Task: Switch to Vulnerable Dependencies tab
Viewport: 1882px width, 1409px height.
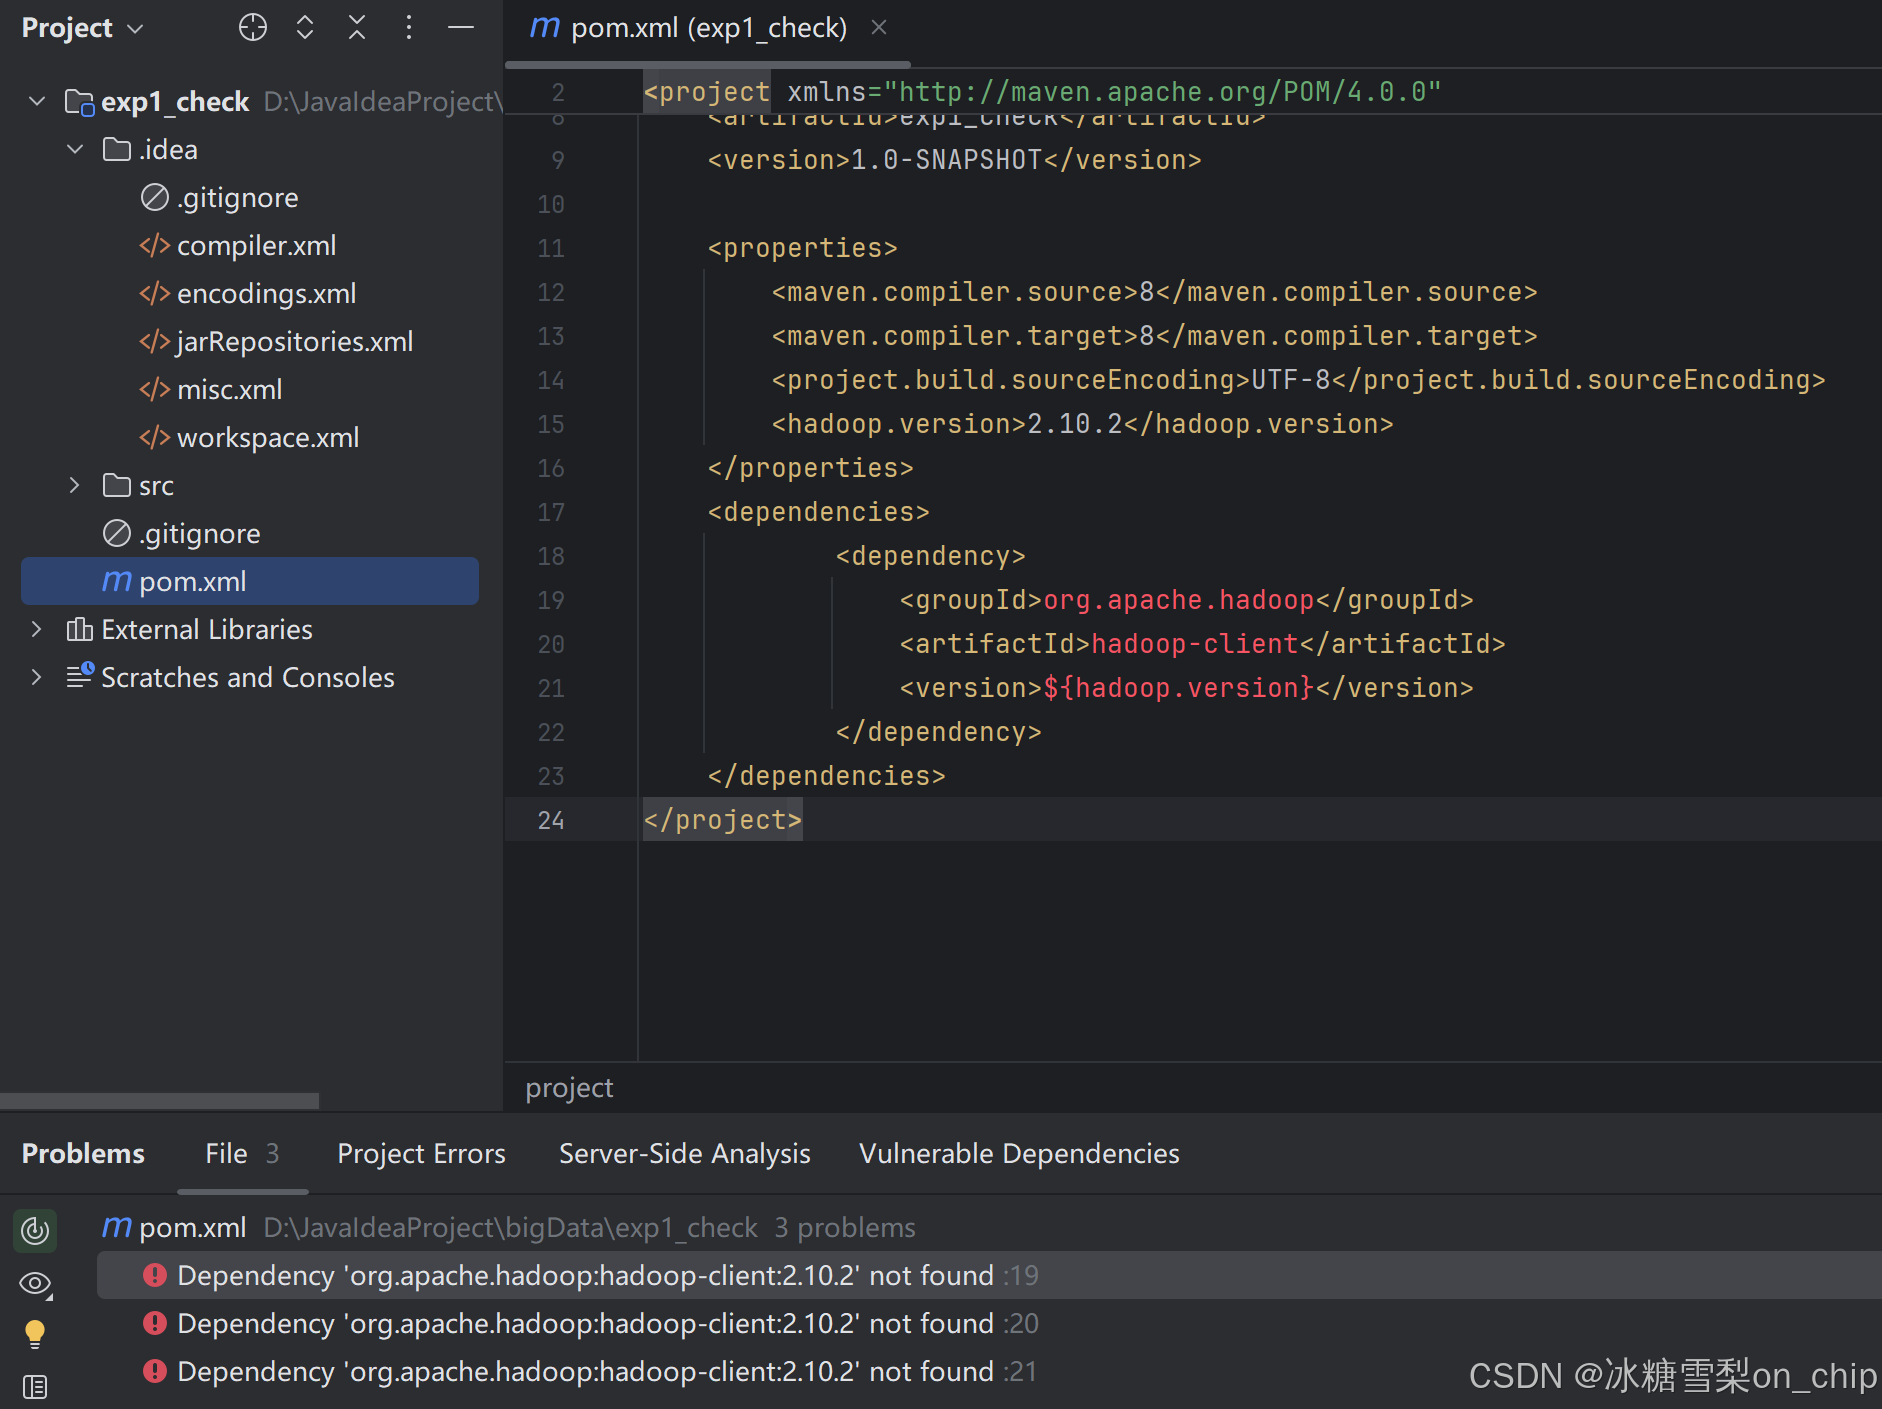Action: [x=1018, y=1154]
